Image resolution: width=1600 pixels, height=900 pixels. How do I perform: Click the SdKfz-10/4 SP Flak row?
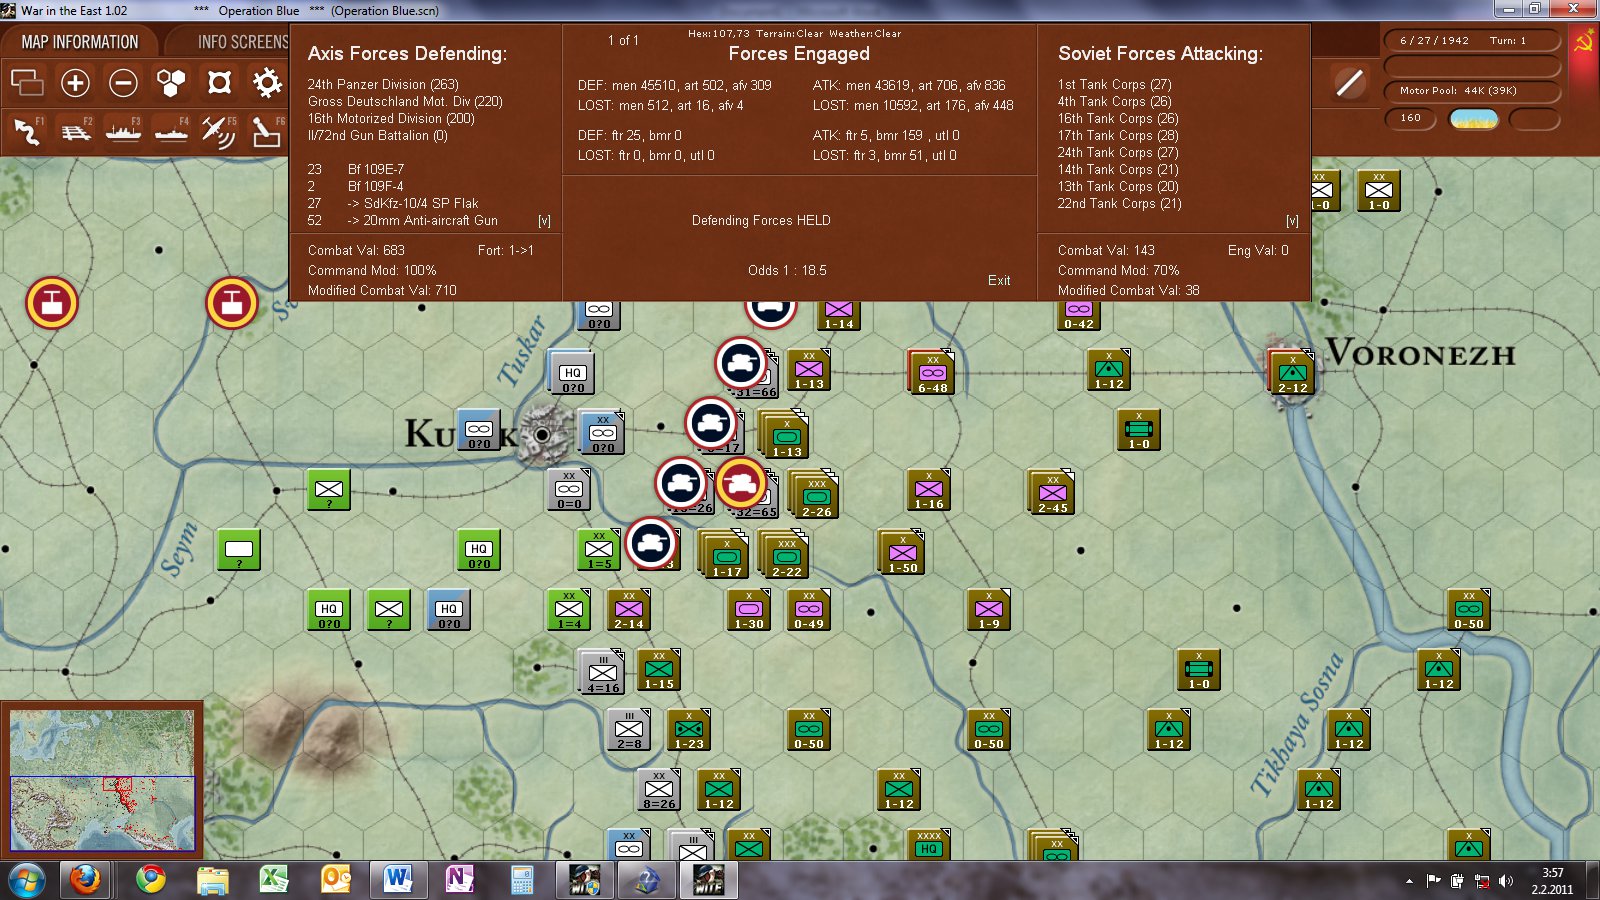(393, 203)
